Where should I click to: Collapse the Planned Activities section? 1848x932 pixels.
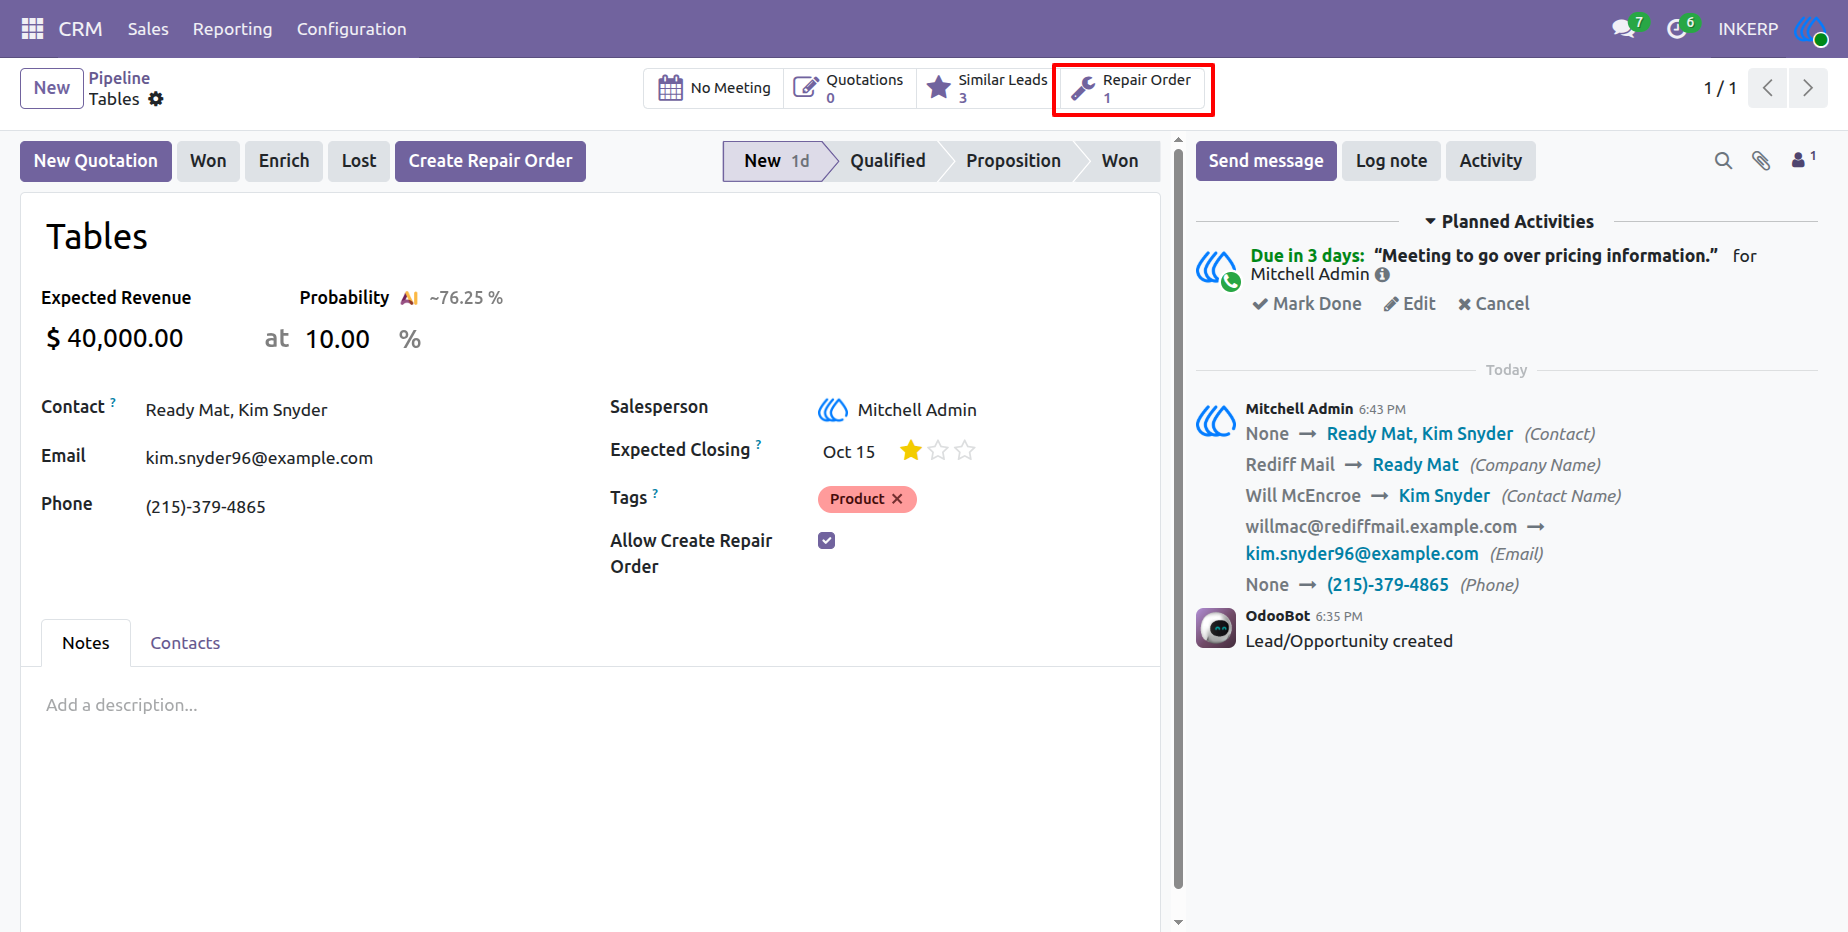(x=1509, y=222)
